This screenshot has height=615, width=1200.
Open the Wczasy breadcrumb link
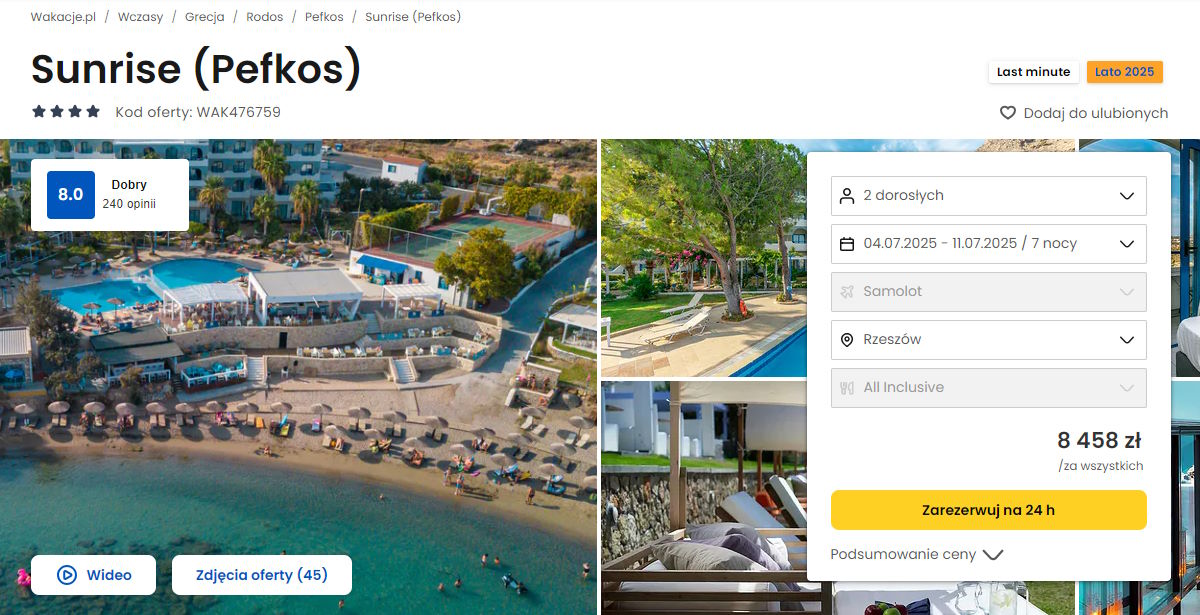point(140,17)
